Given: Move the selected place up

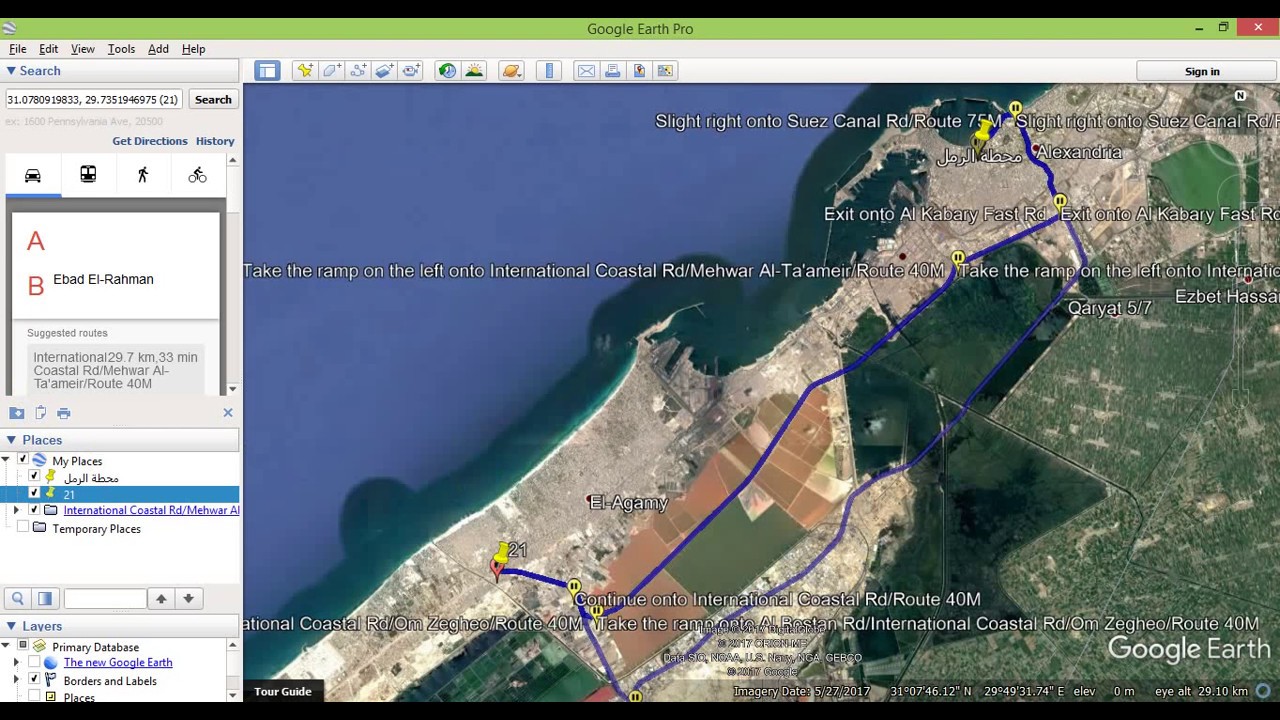Looking at the screenshot, I should (x=161, y=598).
